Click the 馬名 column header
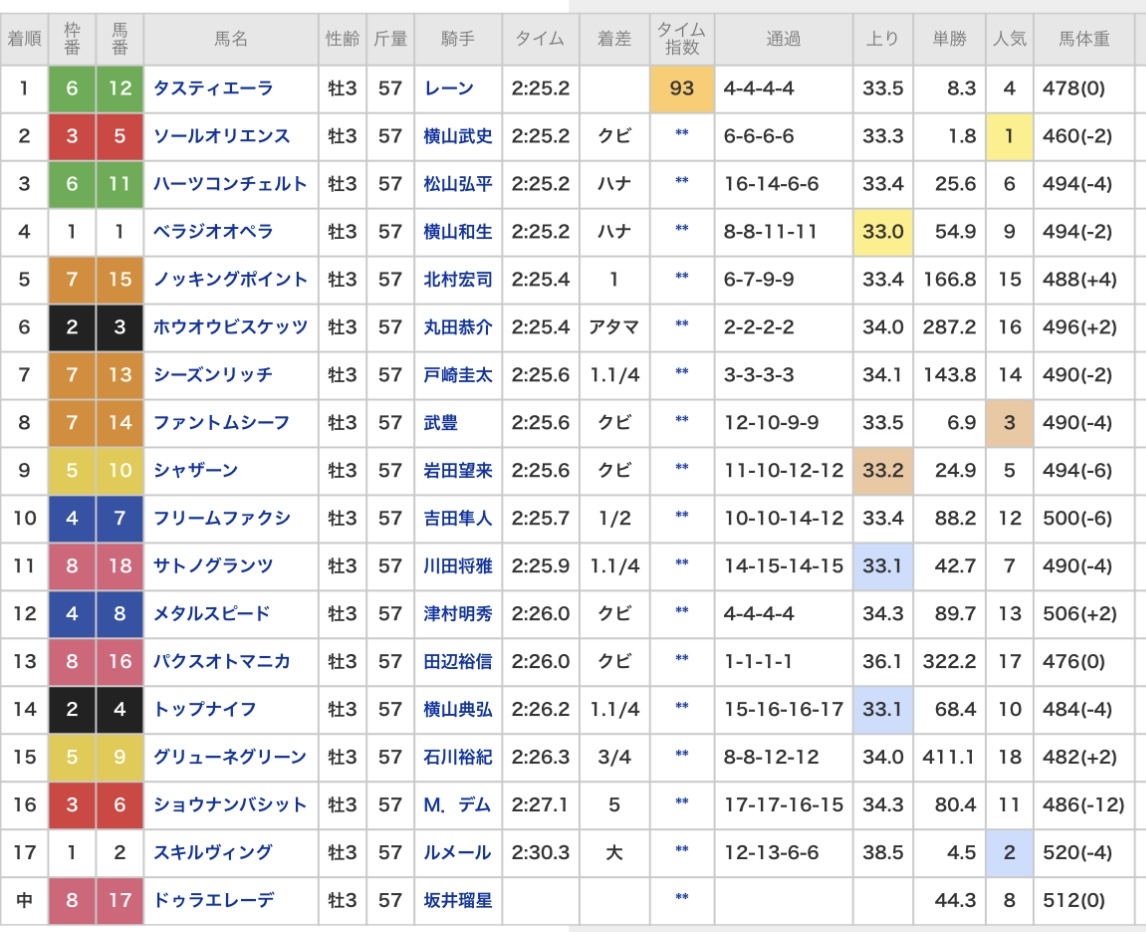 click(231, 39)
